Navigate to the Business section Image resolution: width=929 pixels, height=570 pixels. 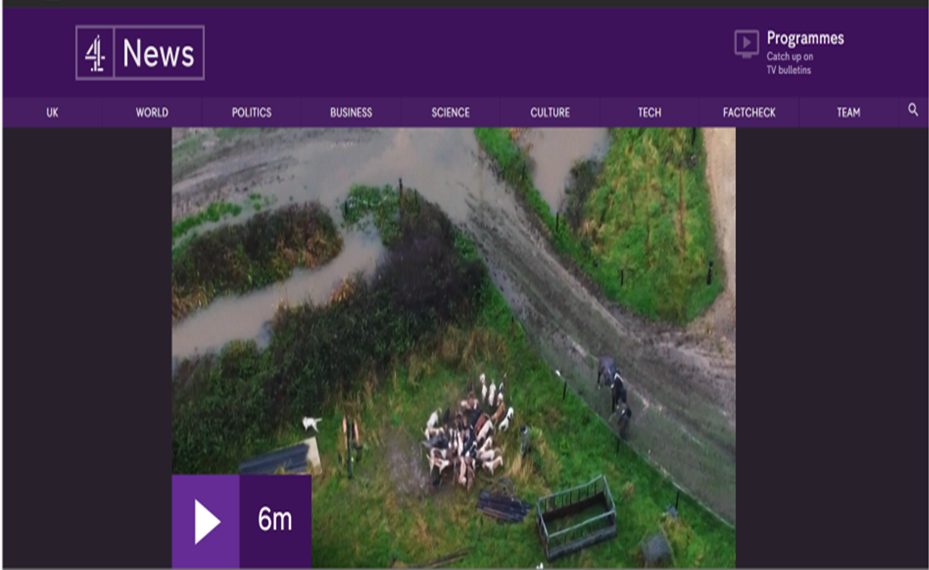click(x=351, y=113)
